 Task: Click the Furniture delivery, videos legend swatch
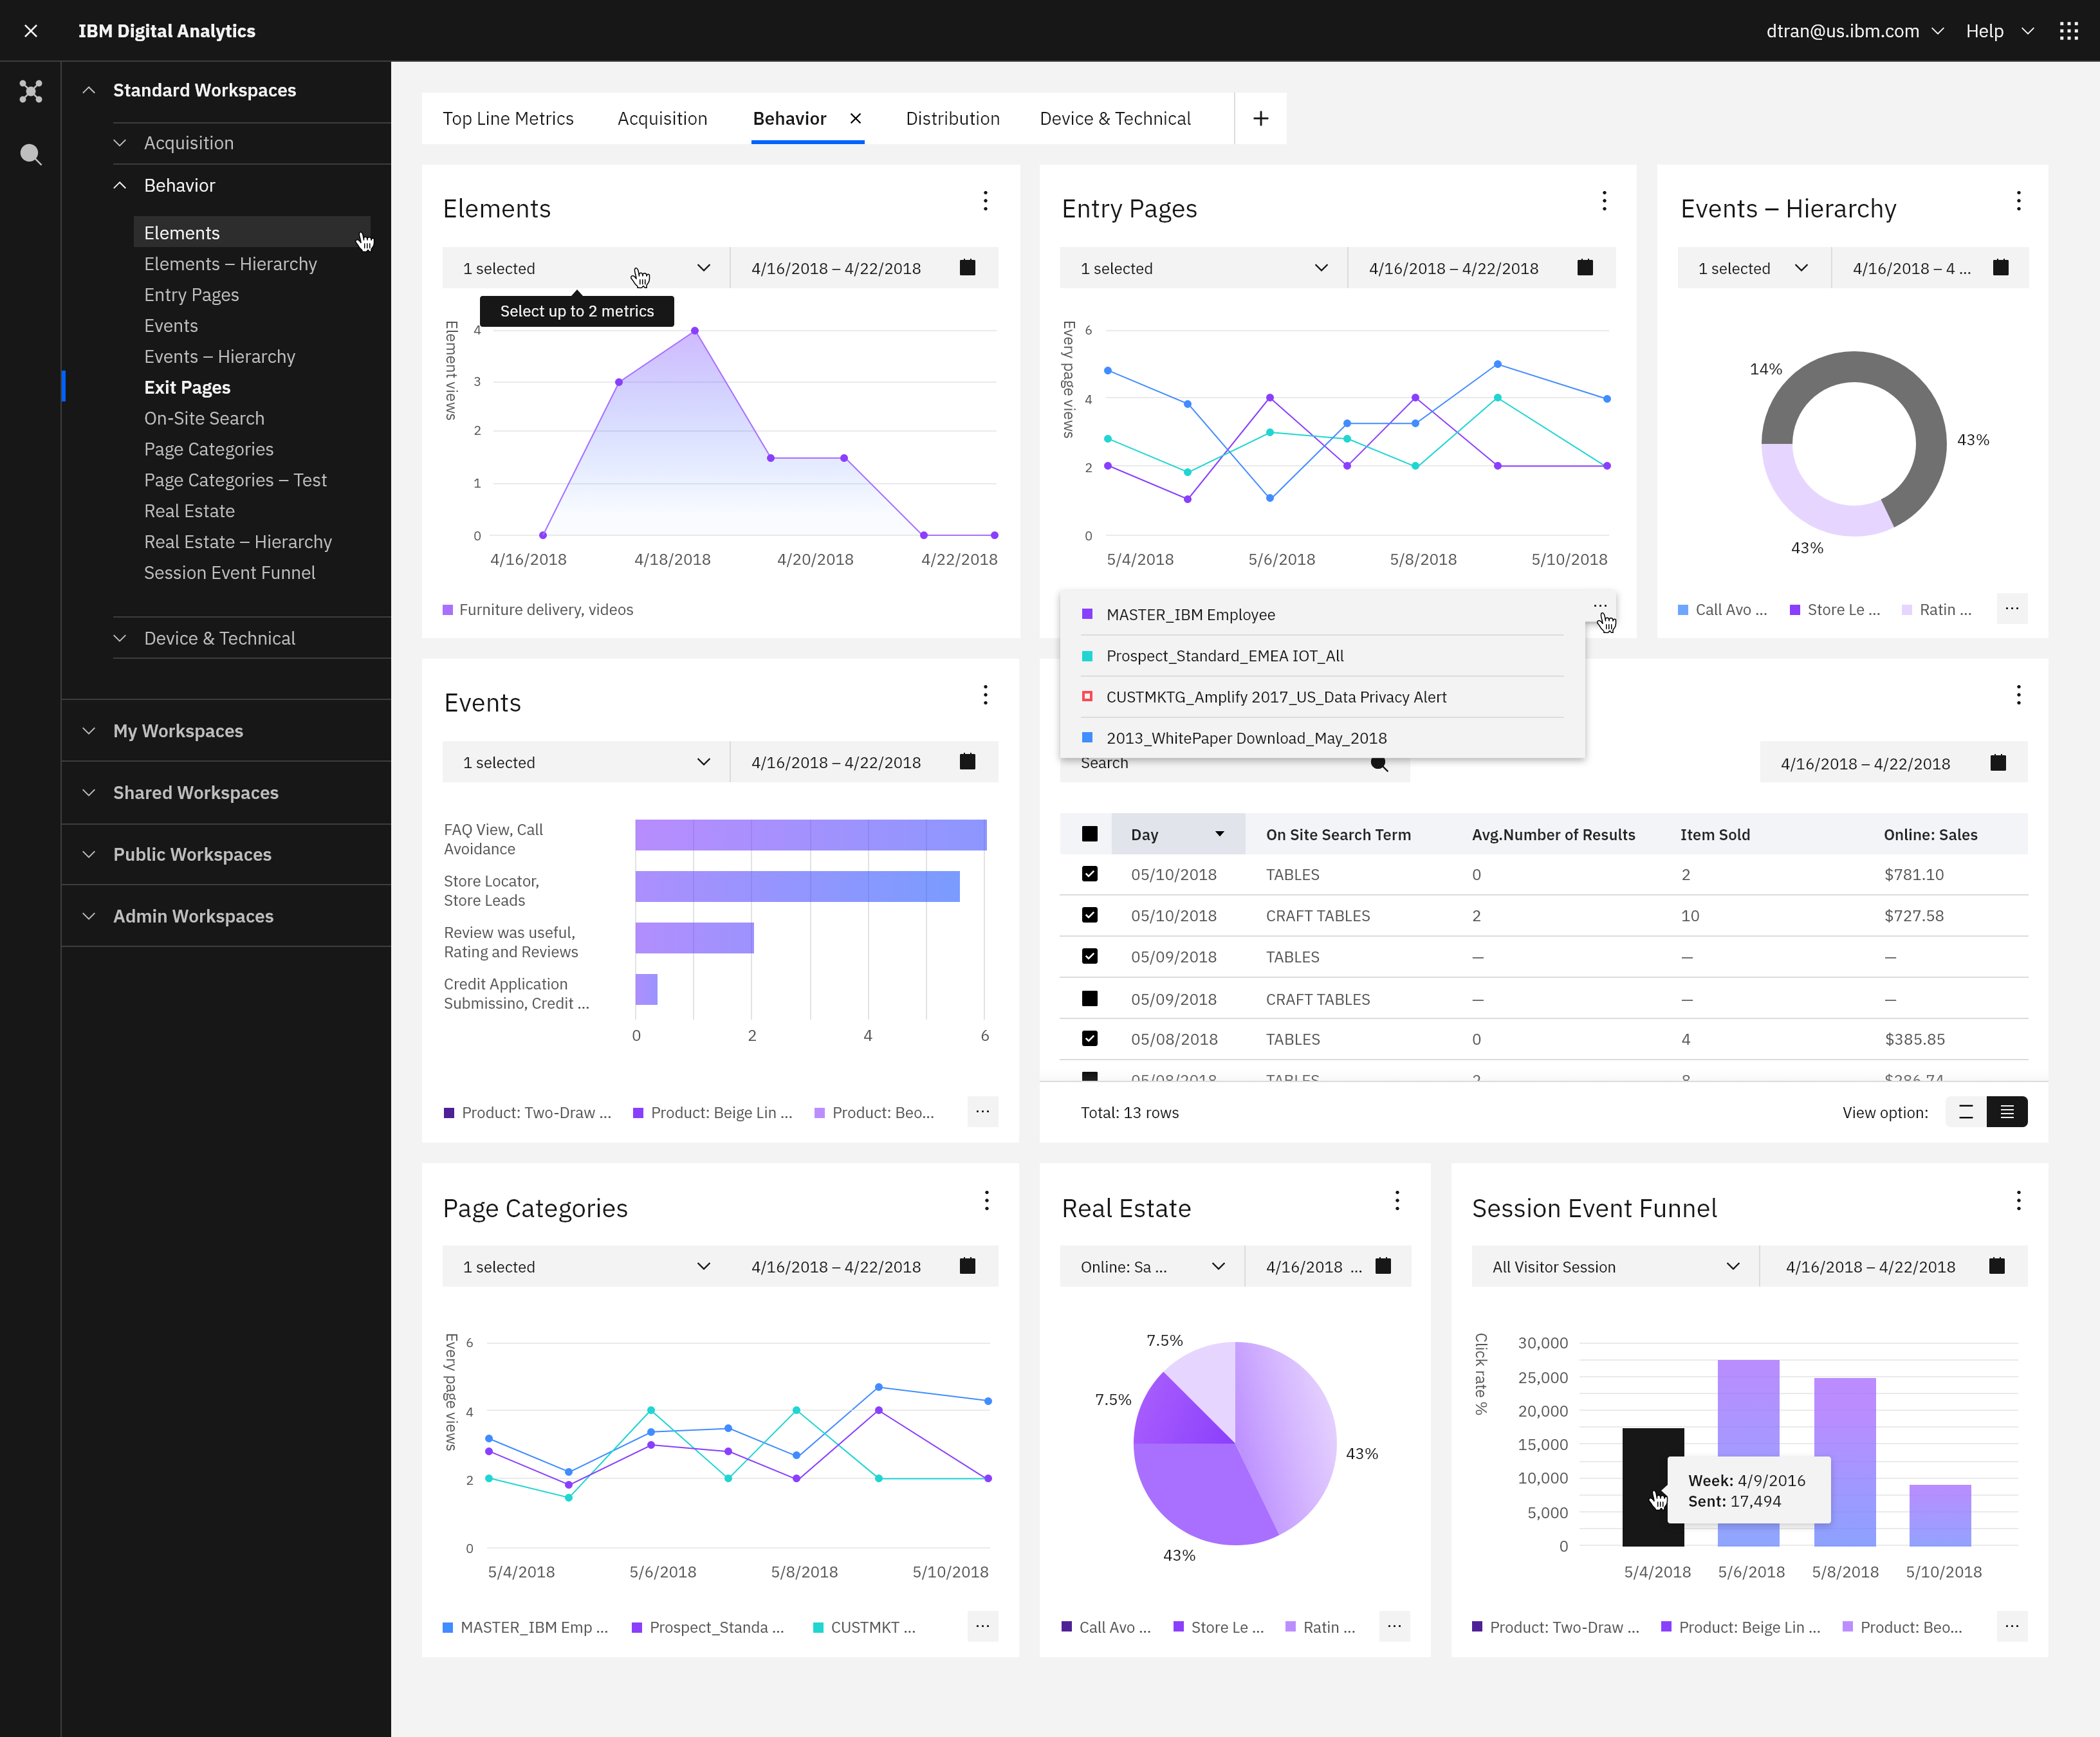pos(448,610)
